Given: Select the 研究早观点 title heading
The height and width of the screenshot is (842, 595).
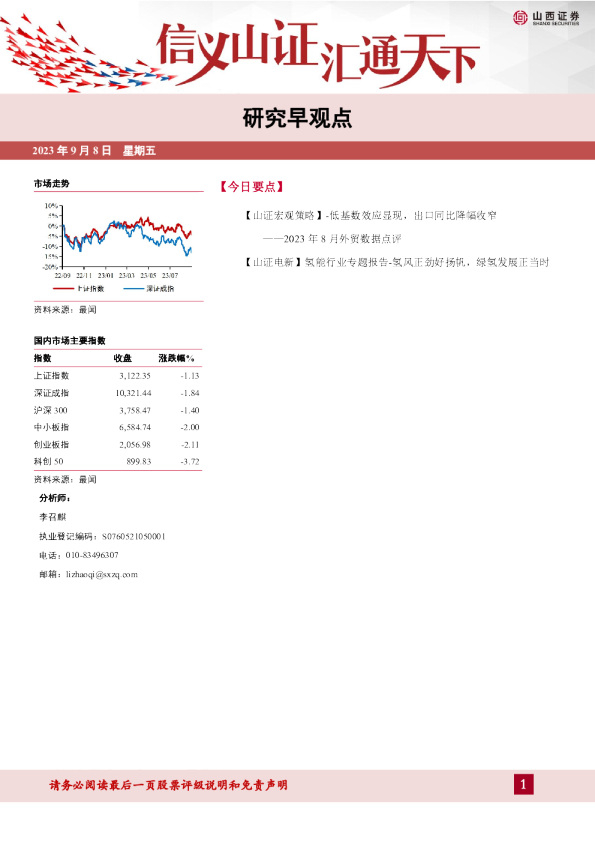Looking at the screenshot, I should point(297,118).
